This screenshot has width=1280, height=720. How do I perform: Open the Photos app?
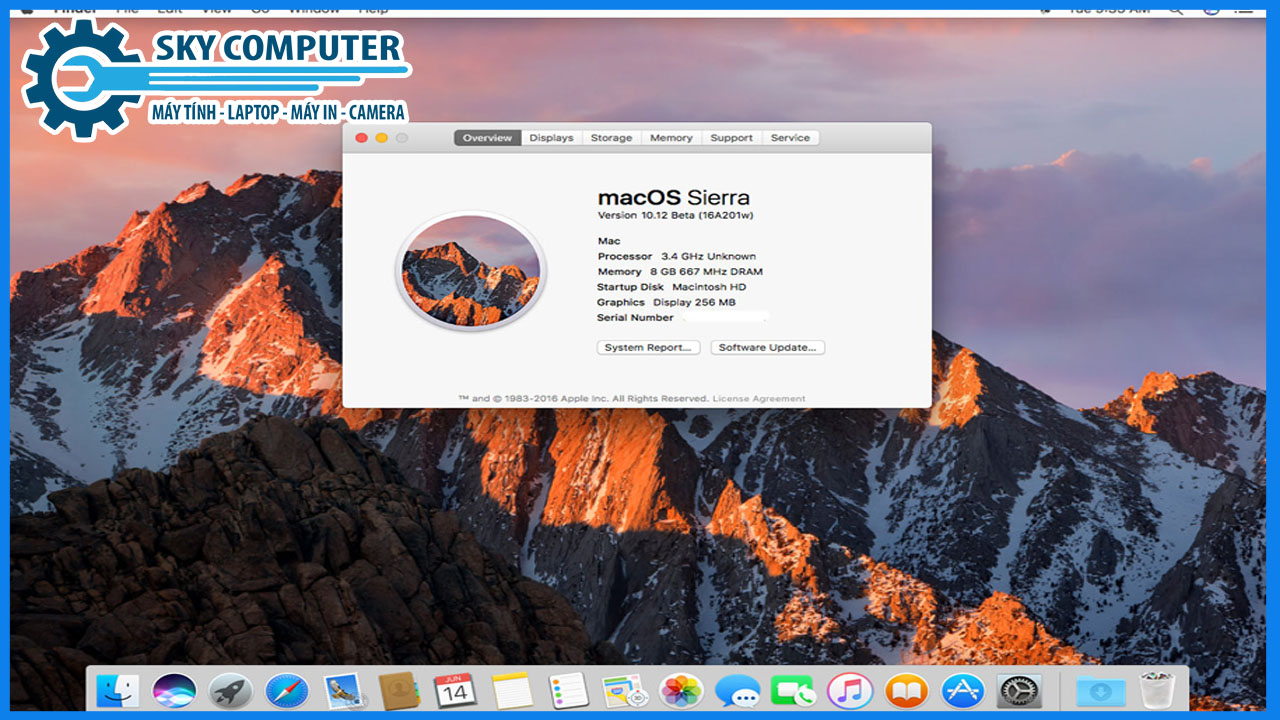681,690
